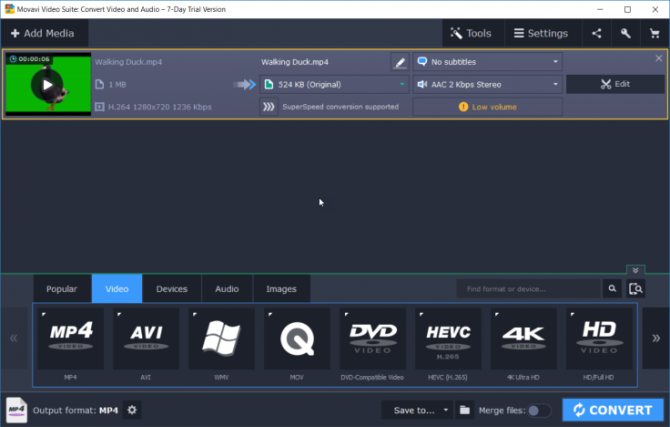Expand the AAC 2 Kbps Stereo audio dropdown

point(487,84)
